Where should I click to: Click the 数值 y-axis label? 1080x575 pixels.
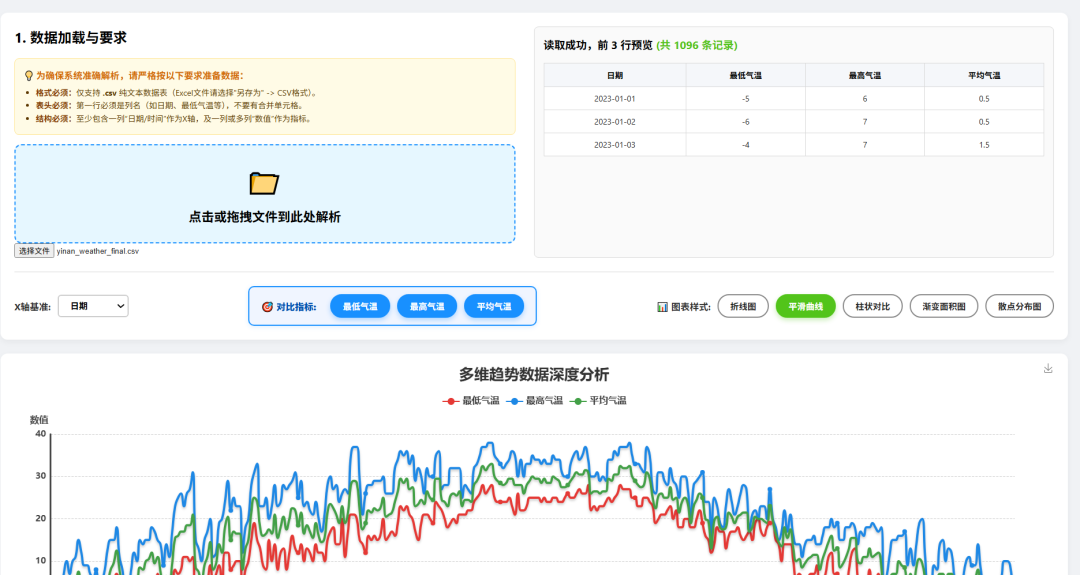[x=39, y=419]
